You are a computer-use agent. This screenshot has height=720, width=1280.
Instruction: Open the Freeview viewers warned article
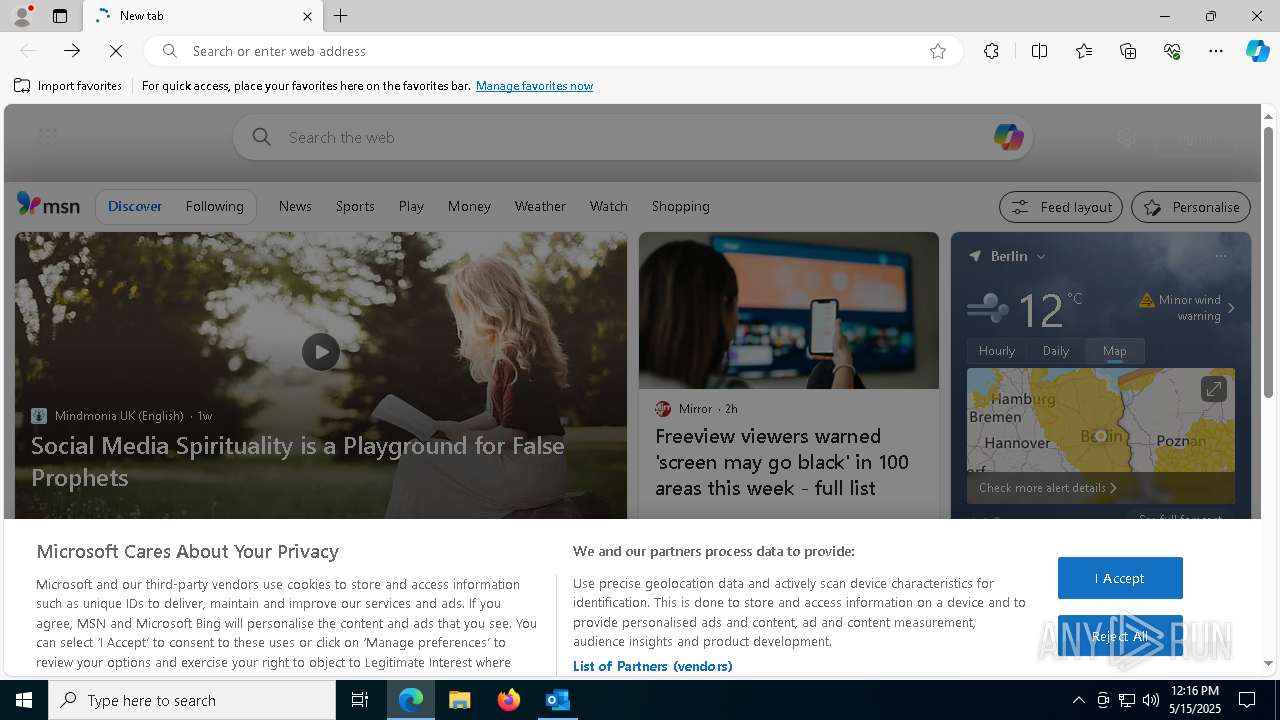click(x=782, y=462)
